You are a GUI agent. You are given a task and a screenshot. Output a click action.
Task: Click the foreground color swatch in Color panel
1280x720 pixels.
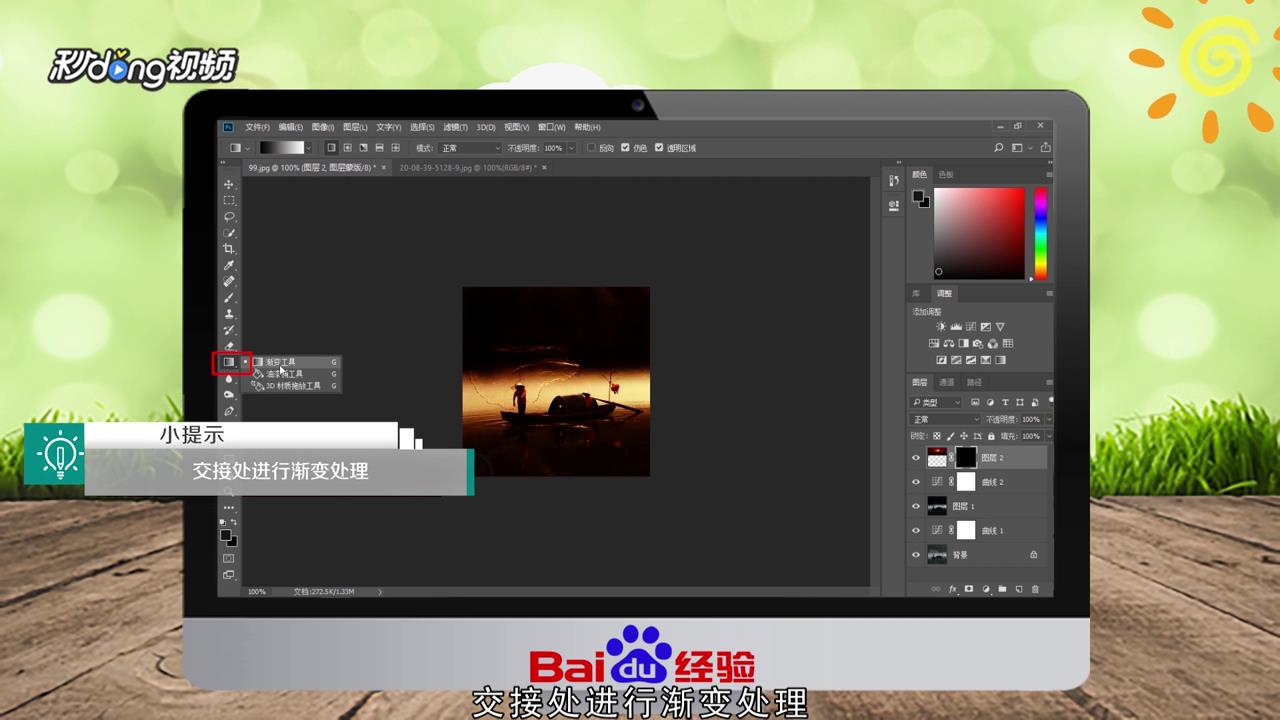pyautogui.click(x=918, y=197)
